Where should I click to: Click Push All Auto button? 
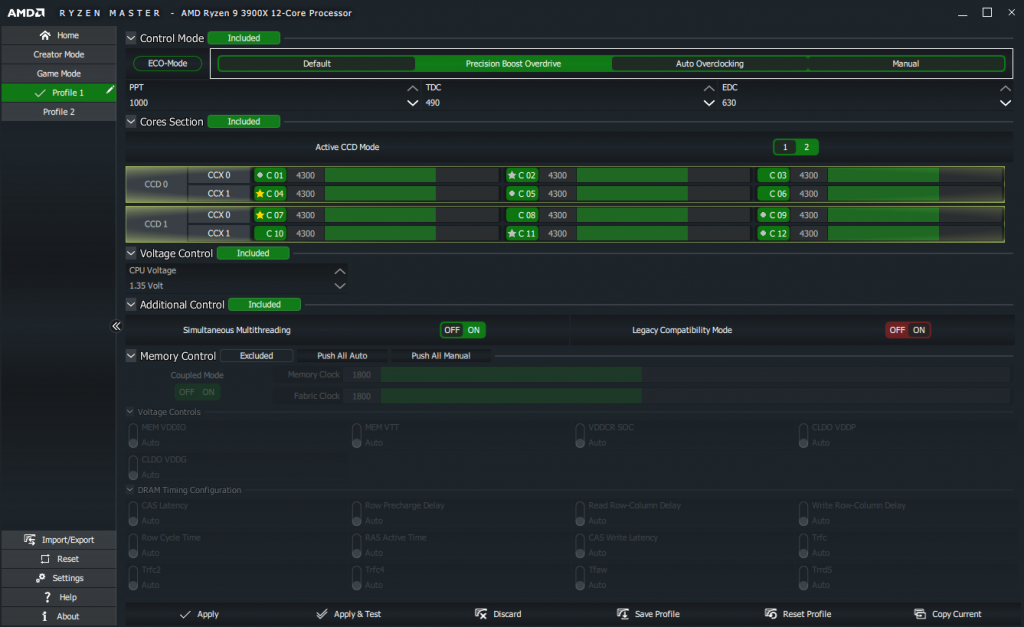pos(342,356)
